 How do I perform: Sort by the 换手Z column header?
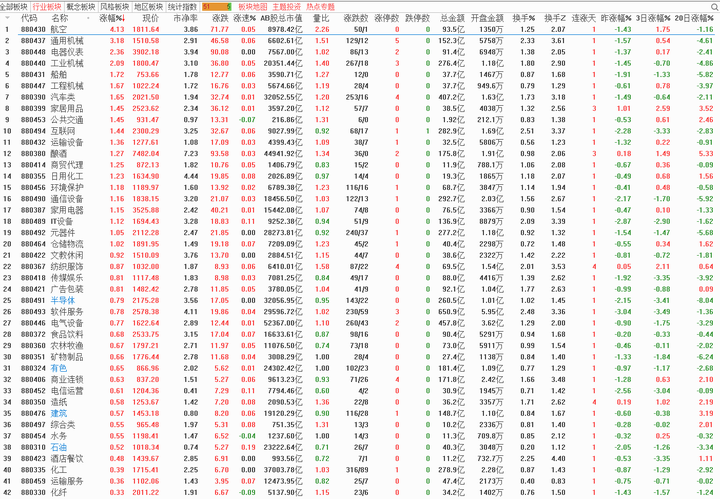(x=555, y=18)
